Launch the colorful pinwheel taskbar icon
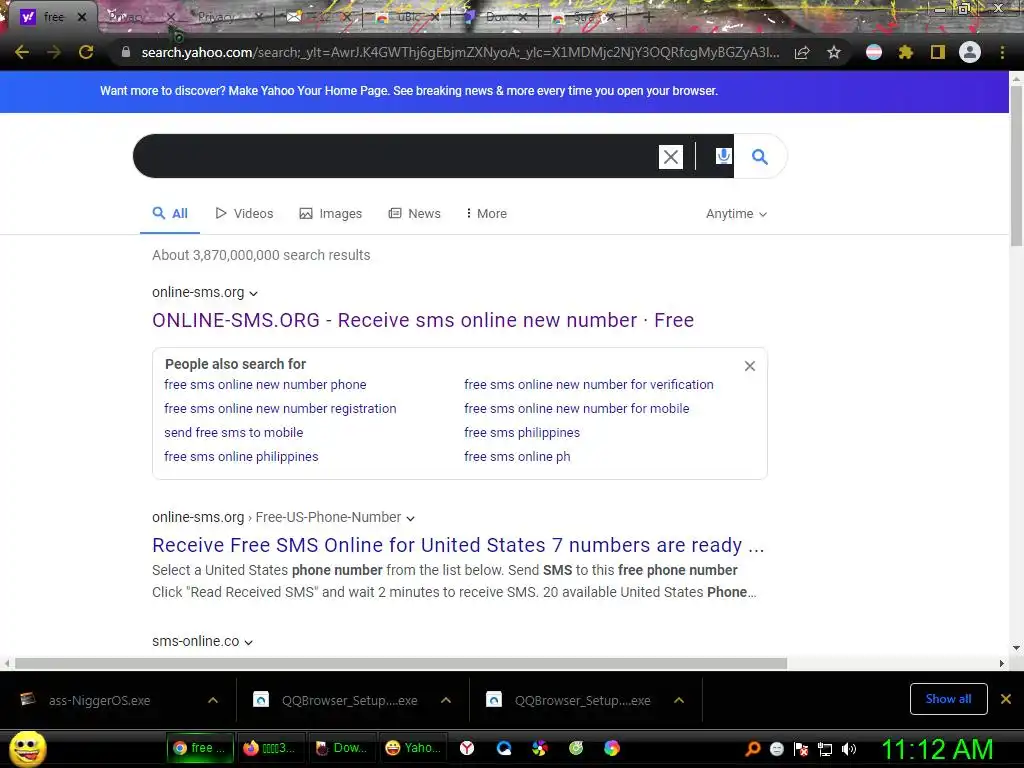This screenshot has height=768, width=1024. coord(539,748)
